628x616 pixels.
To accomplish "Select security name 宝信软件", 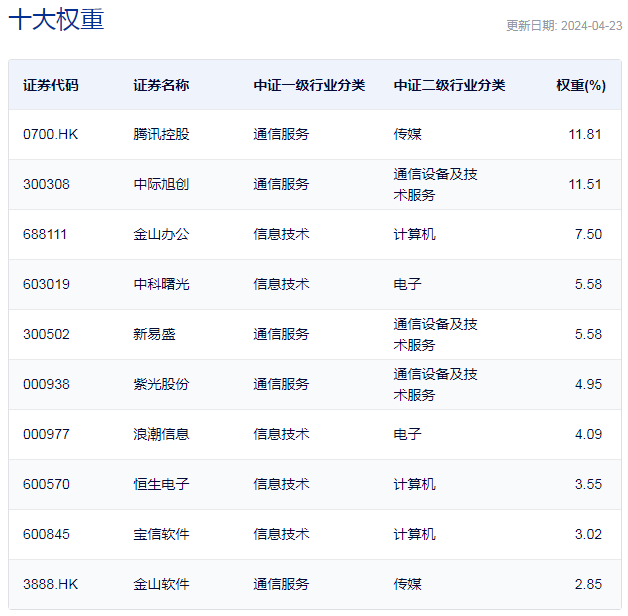I will click(161, 535).
